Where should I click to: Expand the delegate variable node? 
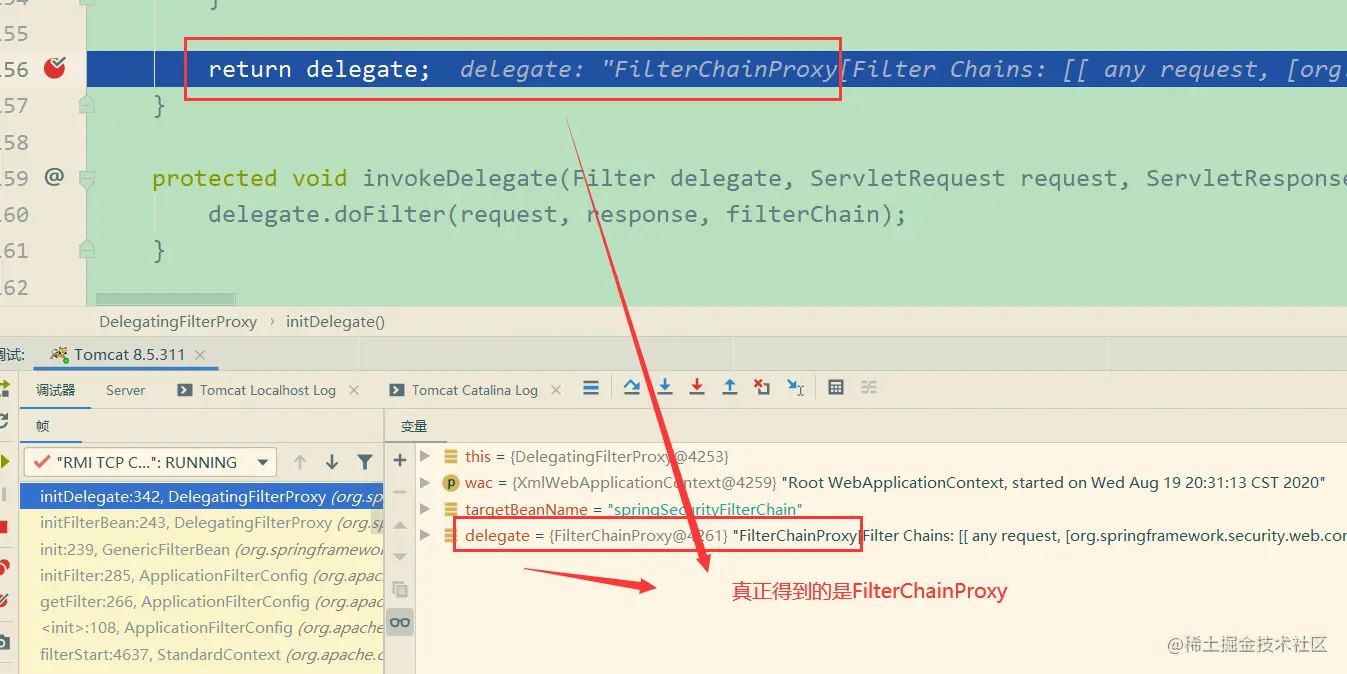coord(425,536)
